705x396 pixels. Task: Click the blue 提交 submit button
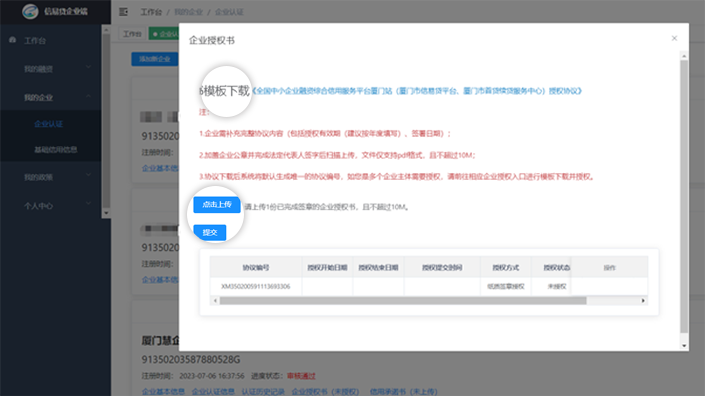tap(210, 232)
